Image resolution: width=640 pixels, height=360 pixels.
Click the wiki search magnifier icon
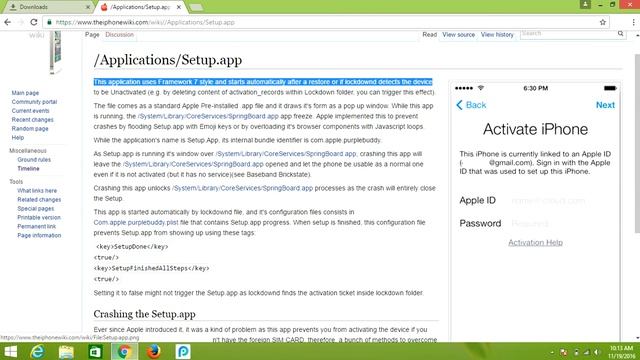coord(620,33)
